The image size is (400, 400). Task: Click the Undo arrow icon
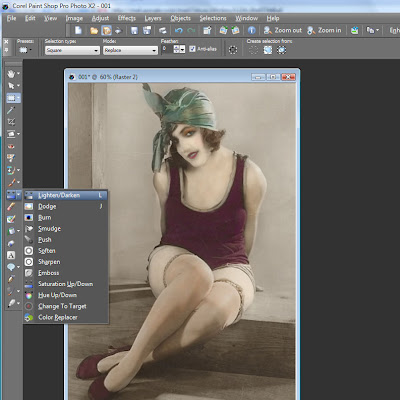coord(179,30)
